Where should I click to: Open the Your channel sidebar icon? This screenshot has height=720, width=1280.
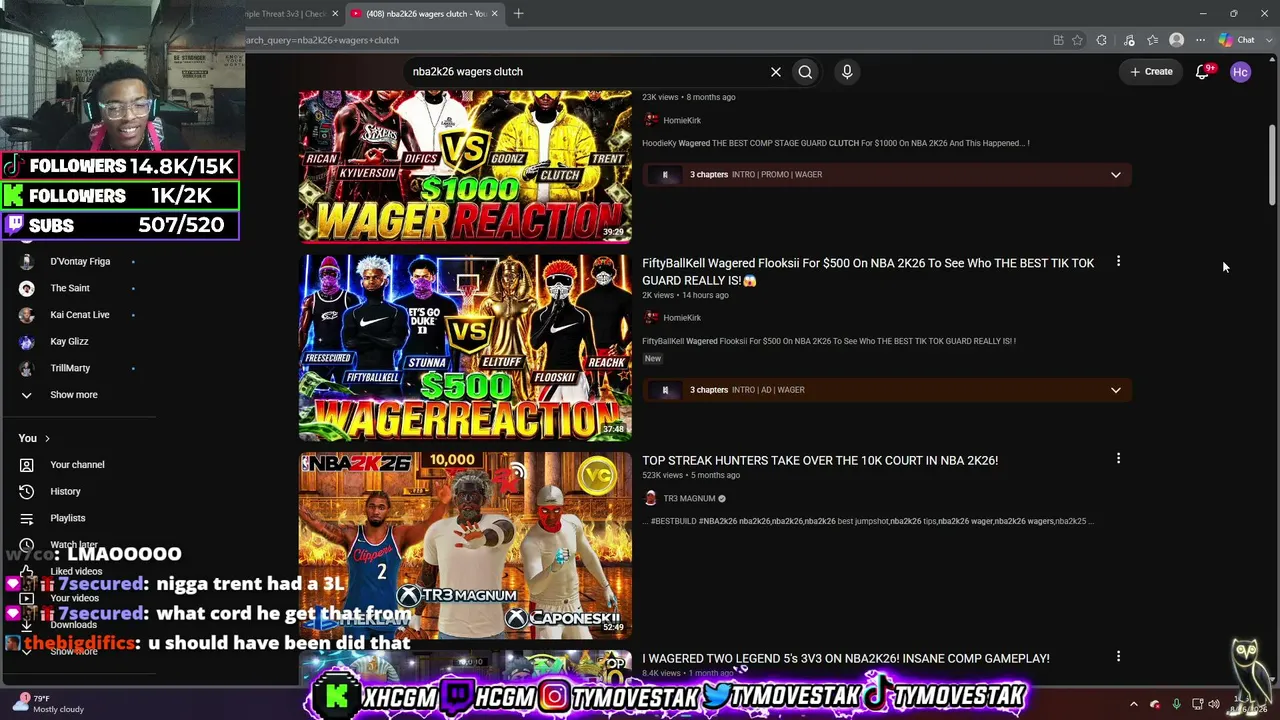(x=27, y=465)
